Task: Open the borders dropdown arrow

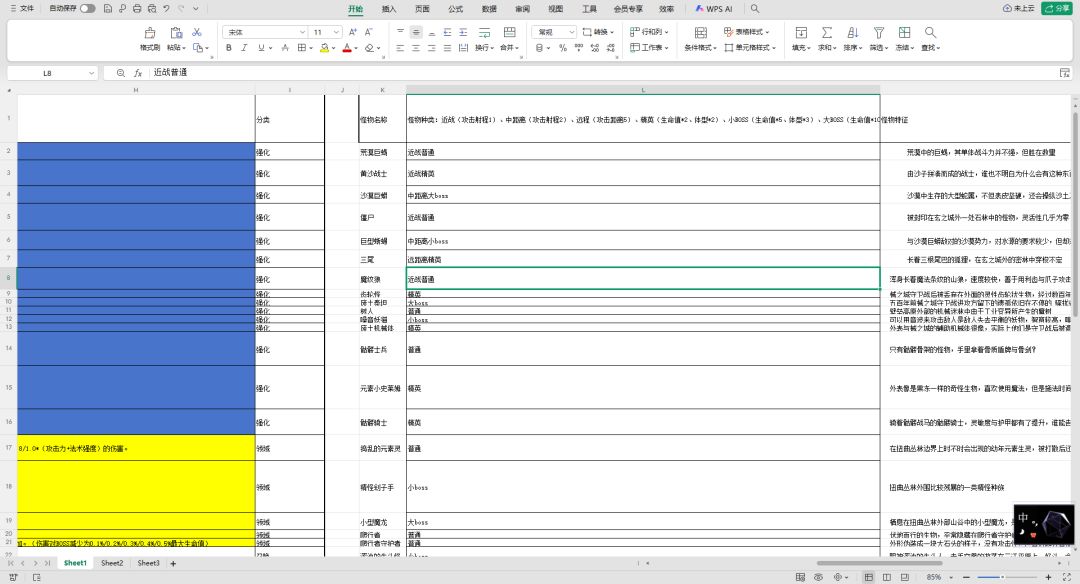Action: coord(311,48)
